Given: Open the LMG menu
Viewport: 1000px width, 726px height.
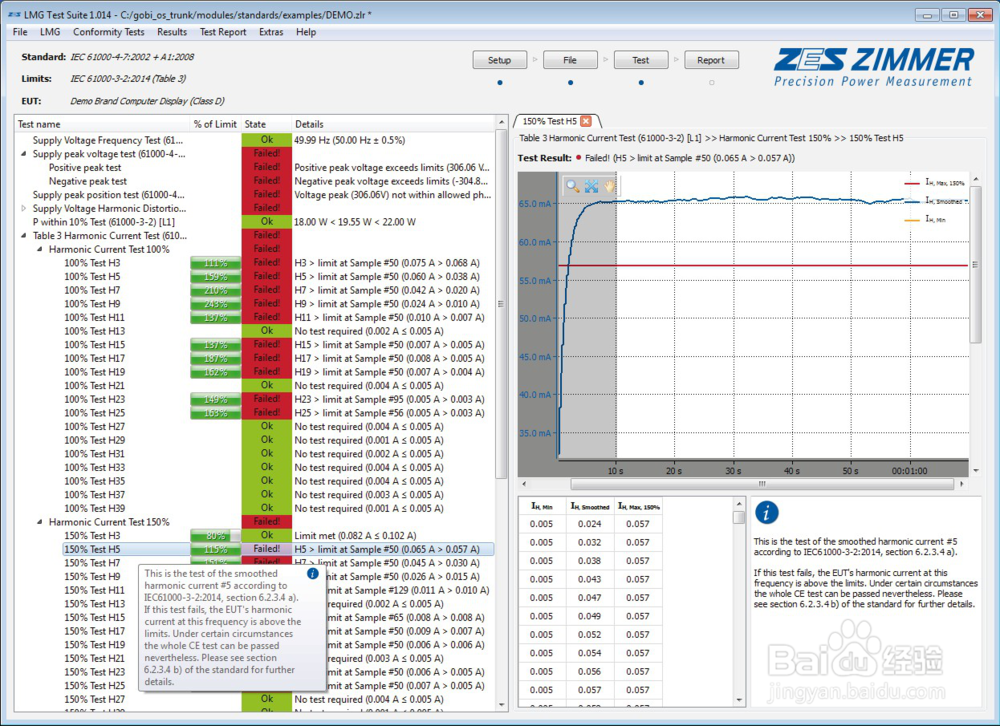Looking at the screenshot, I should tap(50, 32).
